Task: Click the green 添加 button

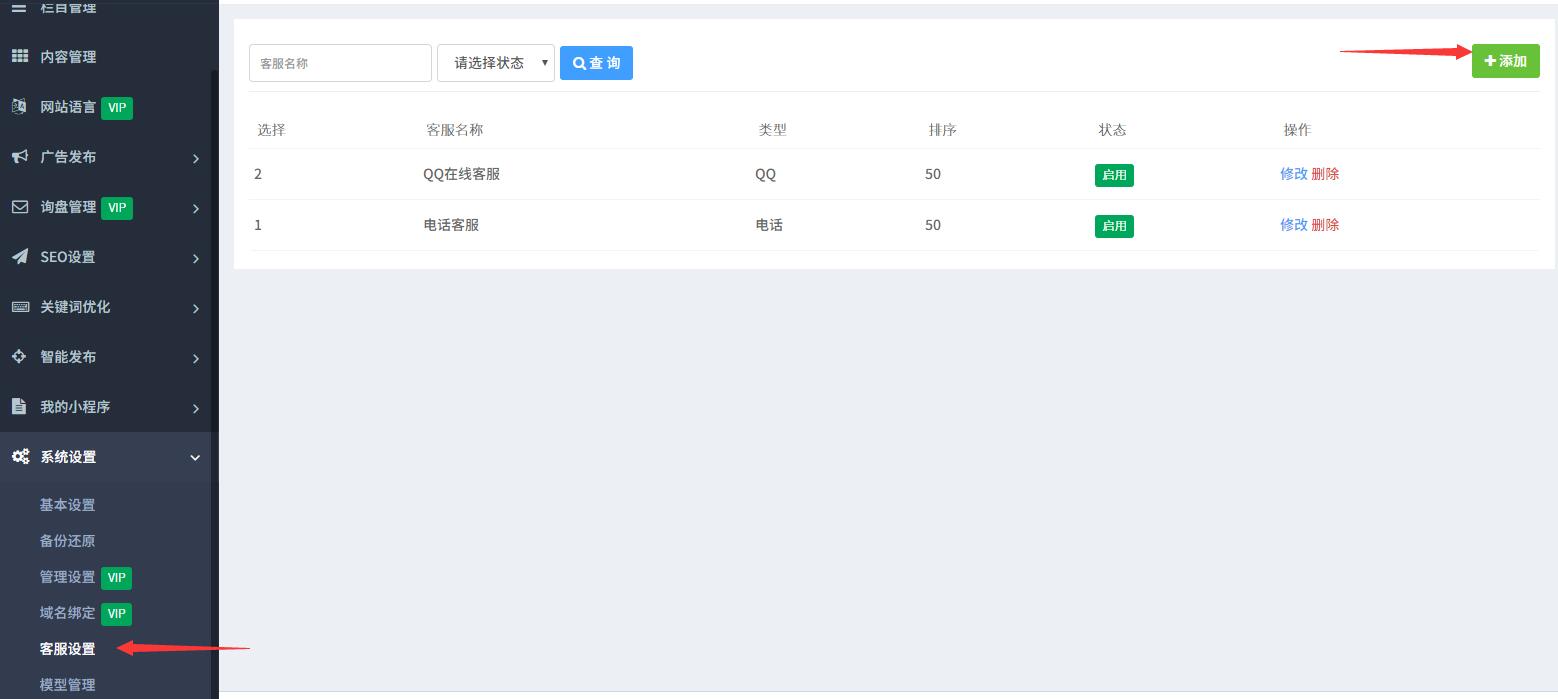Action: (1505, 61)
